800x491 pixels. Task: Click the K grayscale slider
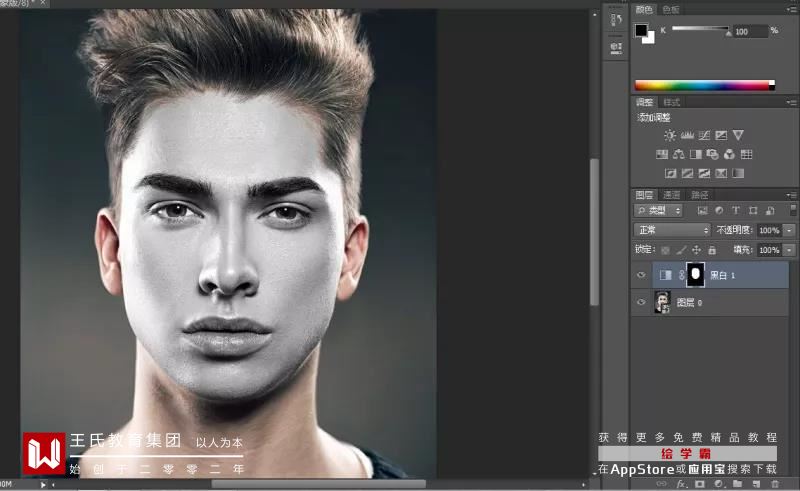[701, 29]
